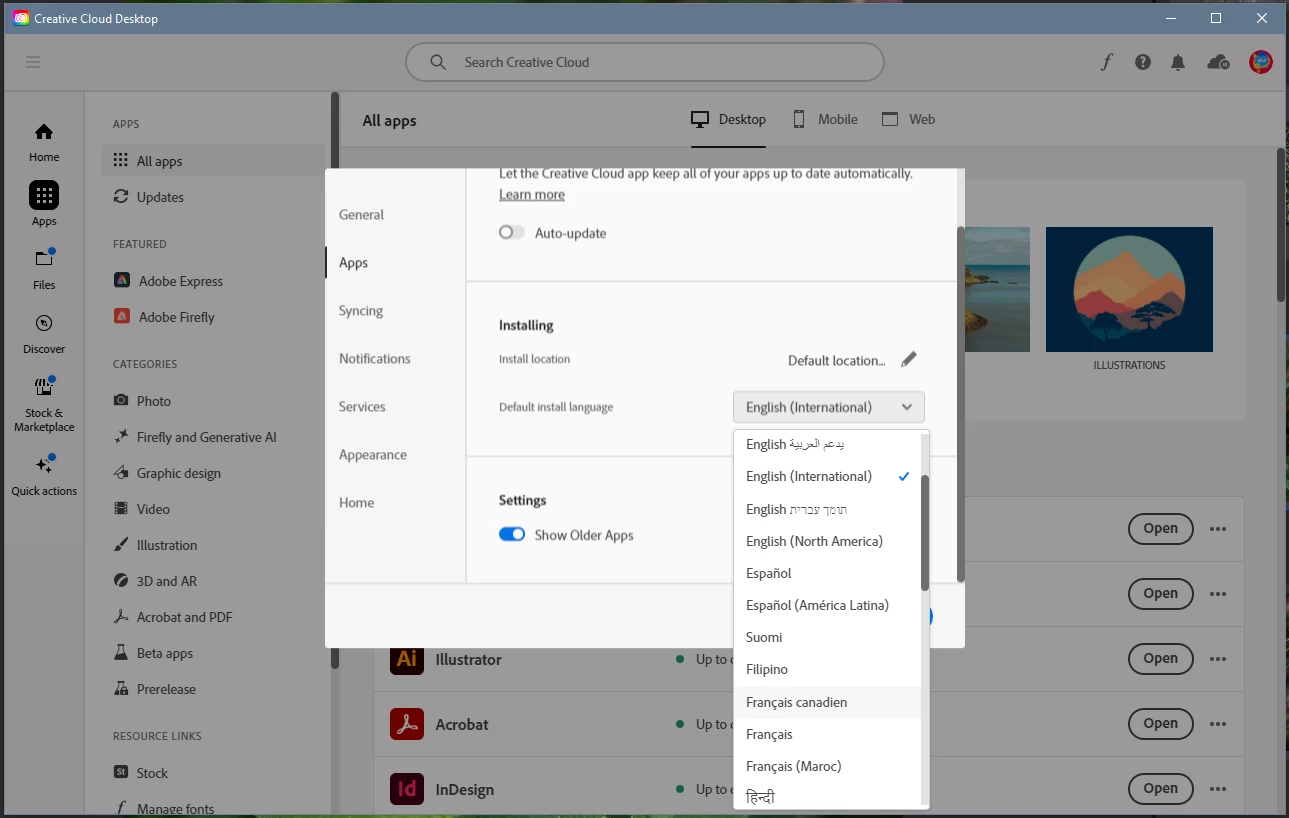Viewport: 1289px width, 818px height.
Task: Click the Acrobat app icon
Action: (407, 724)
